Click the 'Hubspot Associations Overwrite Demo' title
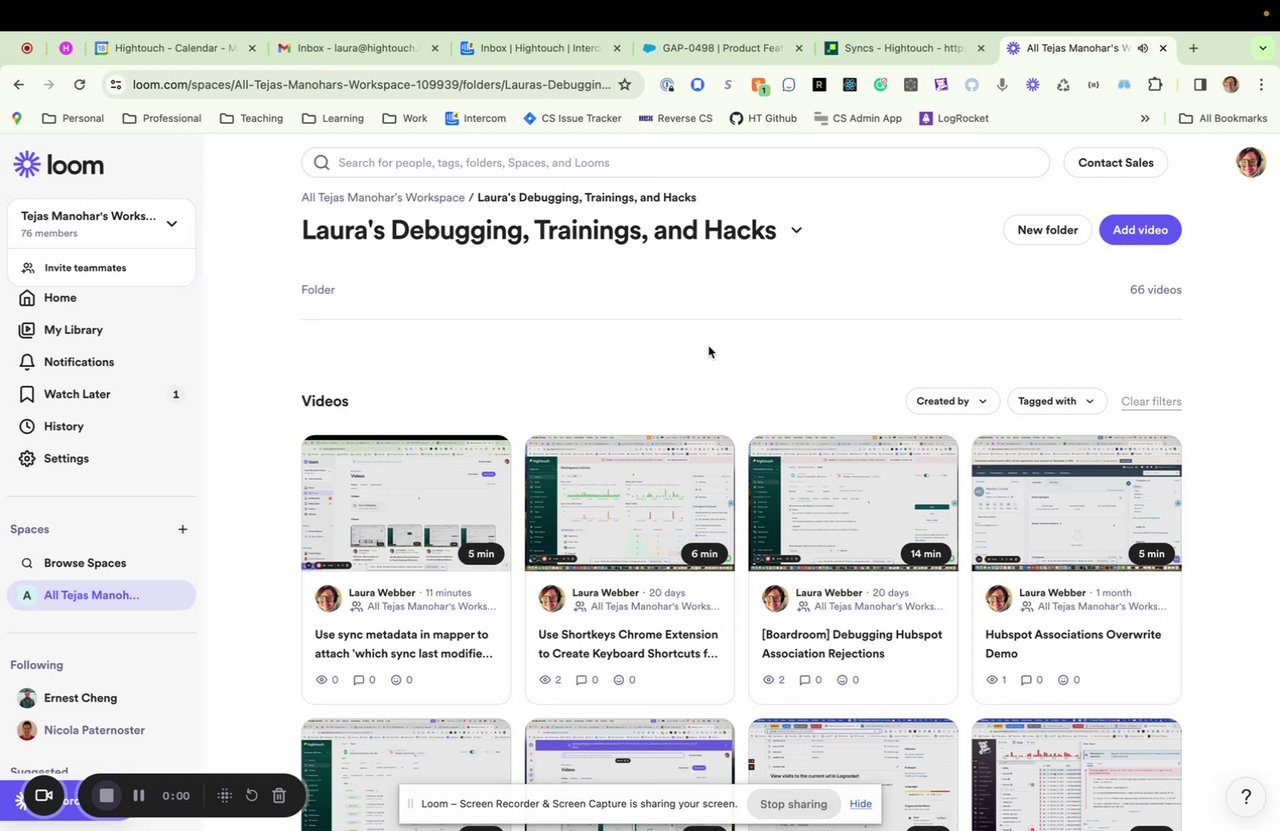1280x831 pixels. tap(1073, 644)
